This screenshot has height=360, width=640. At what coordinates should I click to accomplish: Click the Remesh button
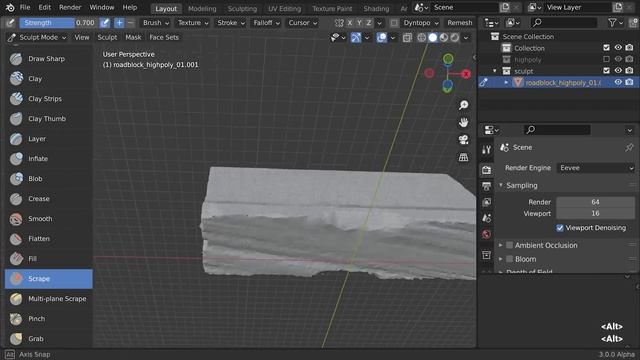pyautogui.click(x=460, y=23)
